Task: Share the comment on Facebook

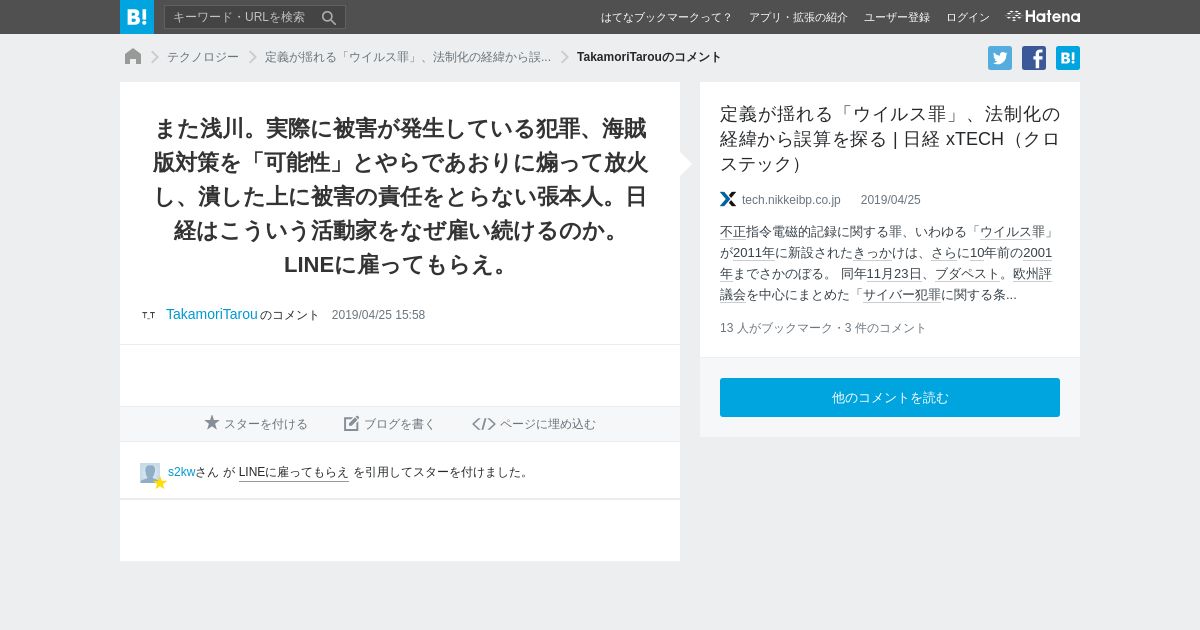Action: [1034, 58]
